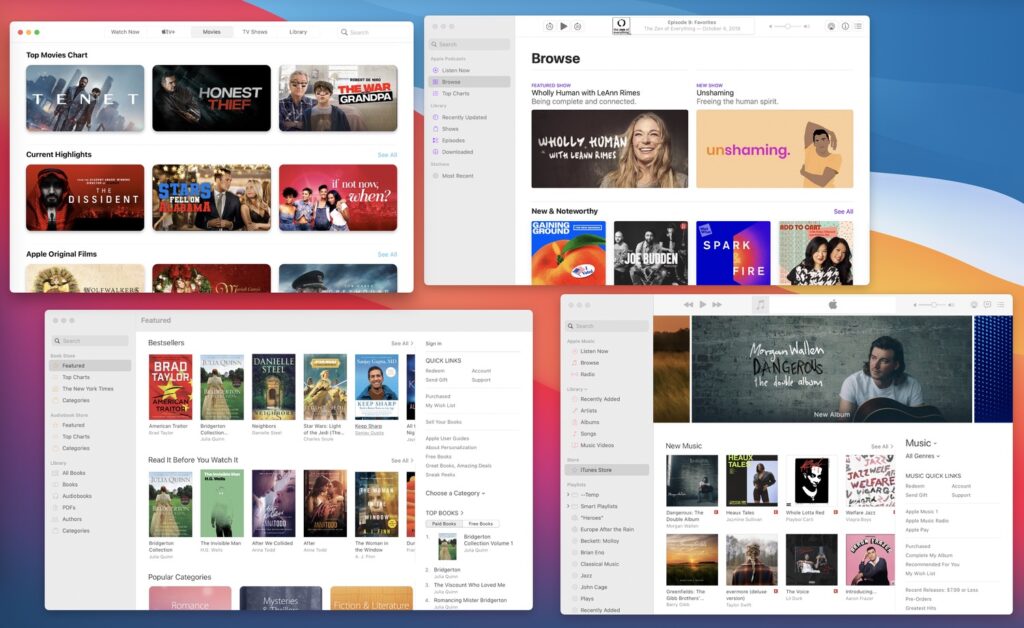
Task: Skip back 15 seconds in Podcasts
Action: coord(549,26)
